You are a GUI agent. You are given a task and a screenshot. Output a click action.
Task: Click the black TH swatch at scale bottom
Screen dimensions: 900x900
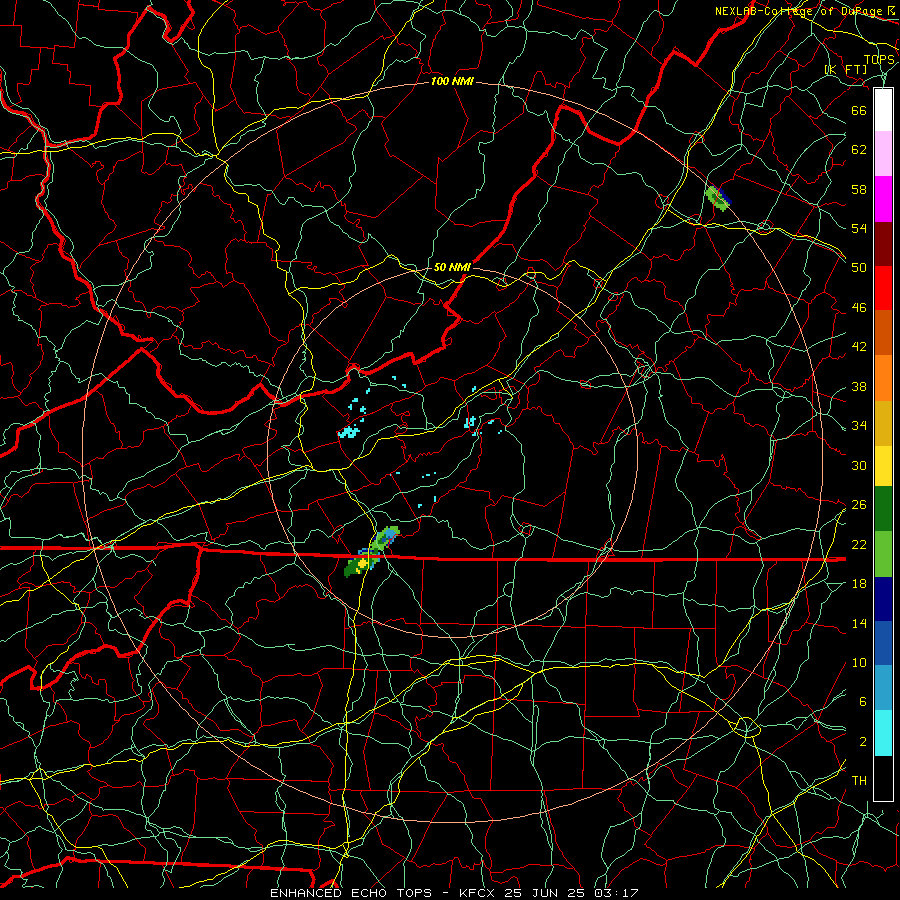point(883,778)
